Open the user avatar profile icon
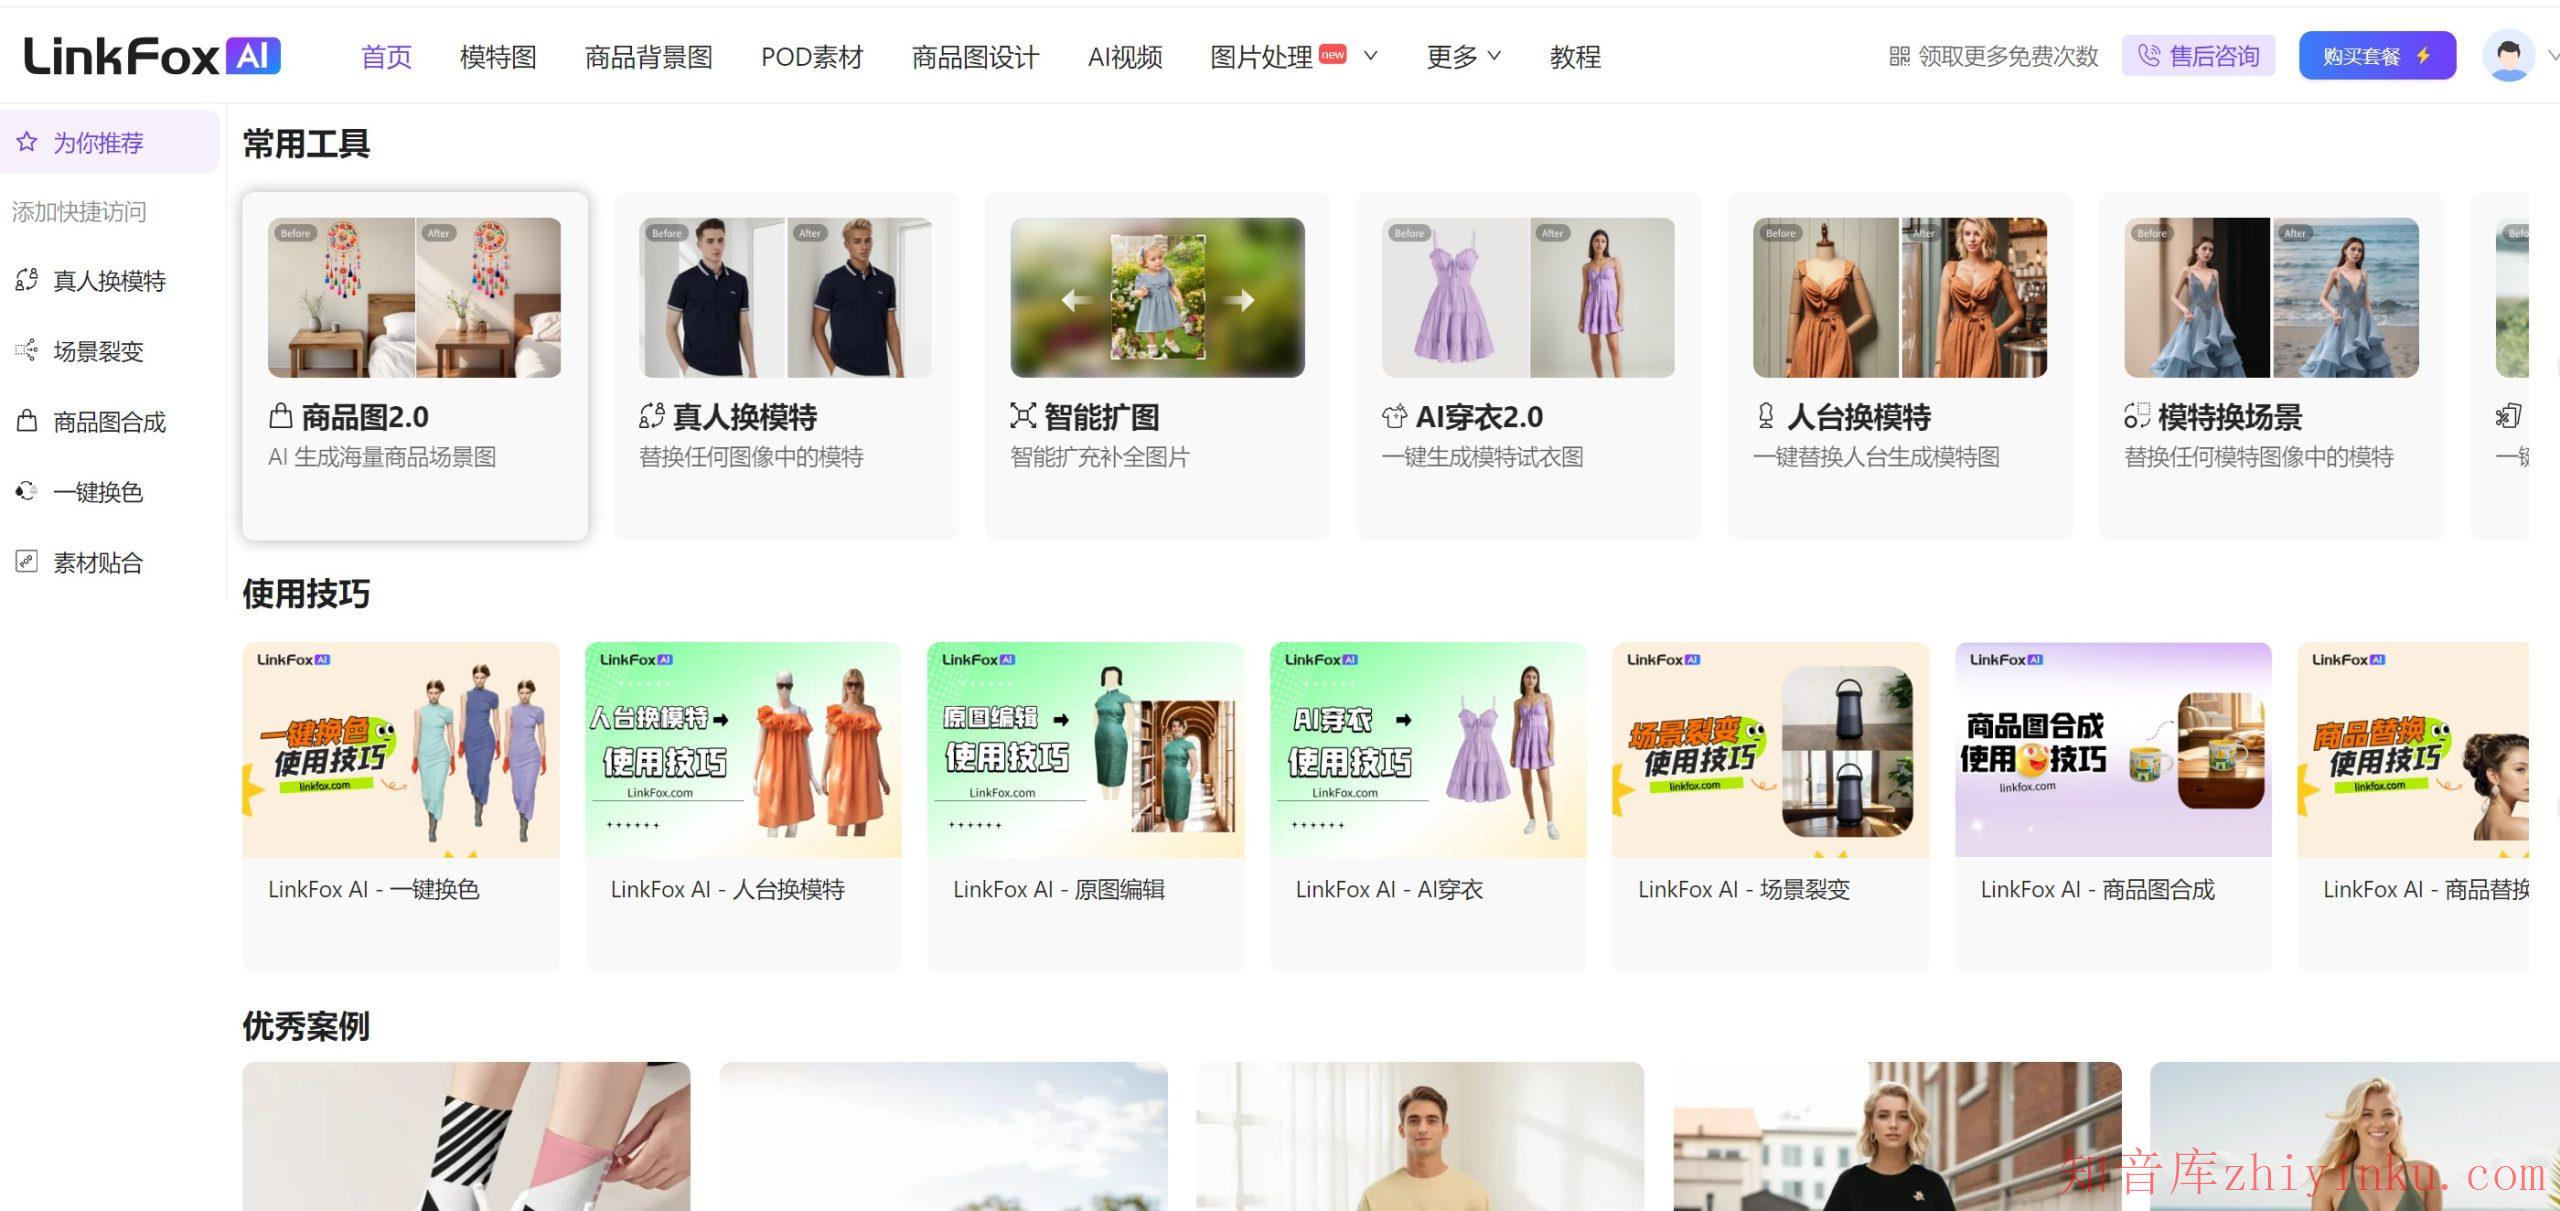This screenshot has width=2560, height=1211. pyautogui.click(x=2507, y=56)
